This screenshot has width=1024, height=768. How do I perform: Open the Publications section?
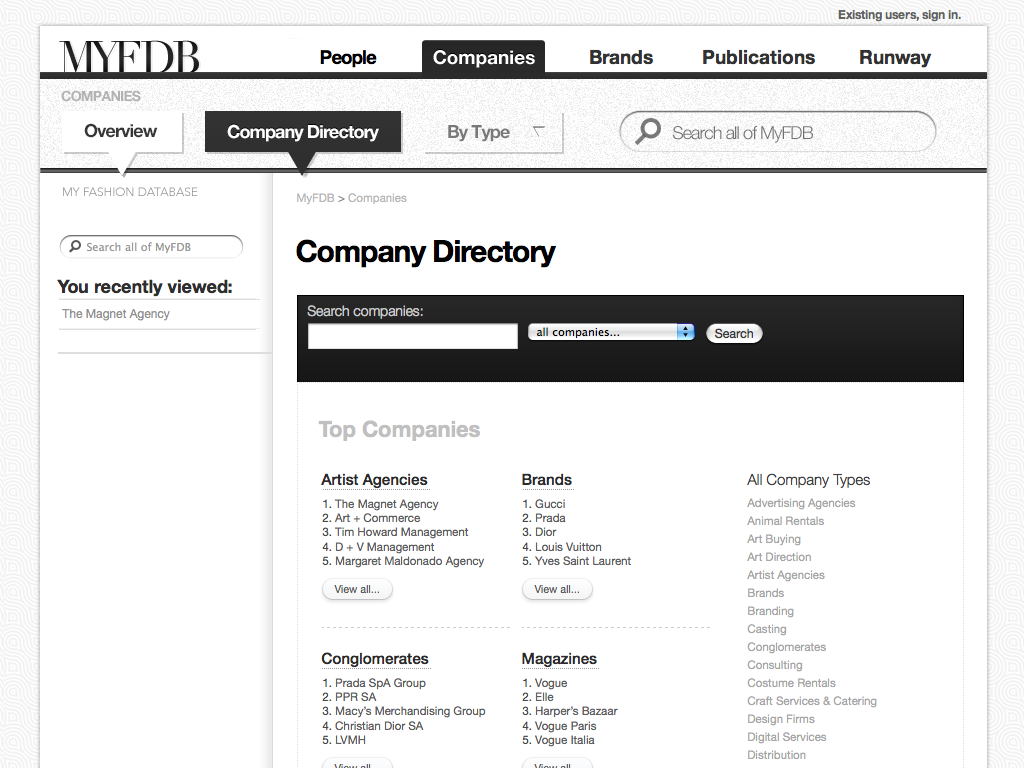coord(758,57)
